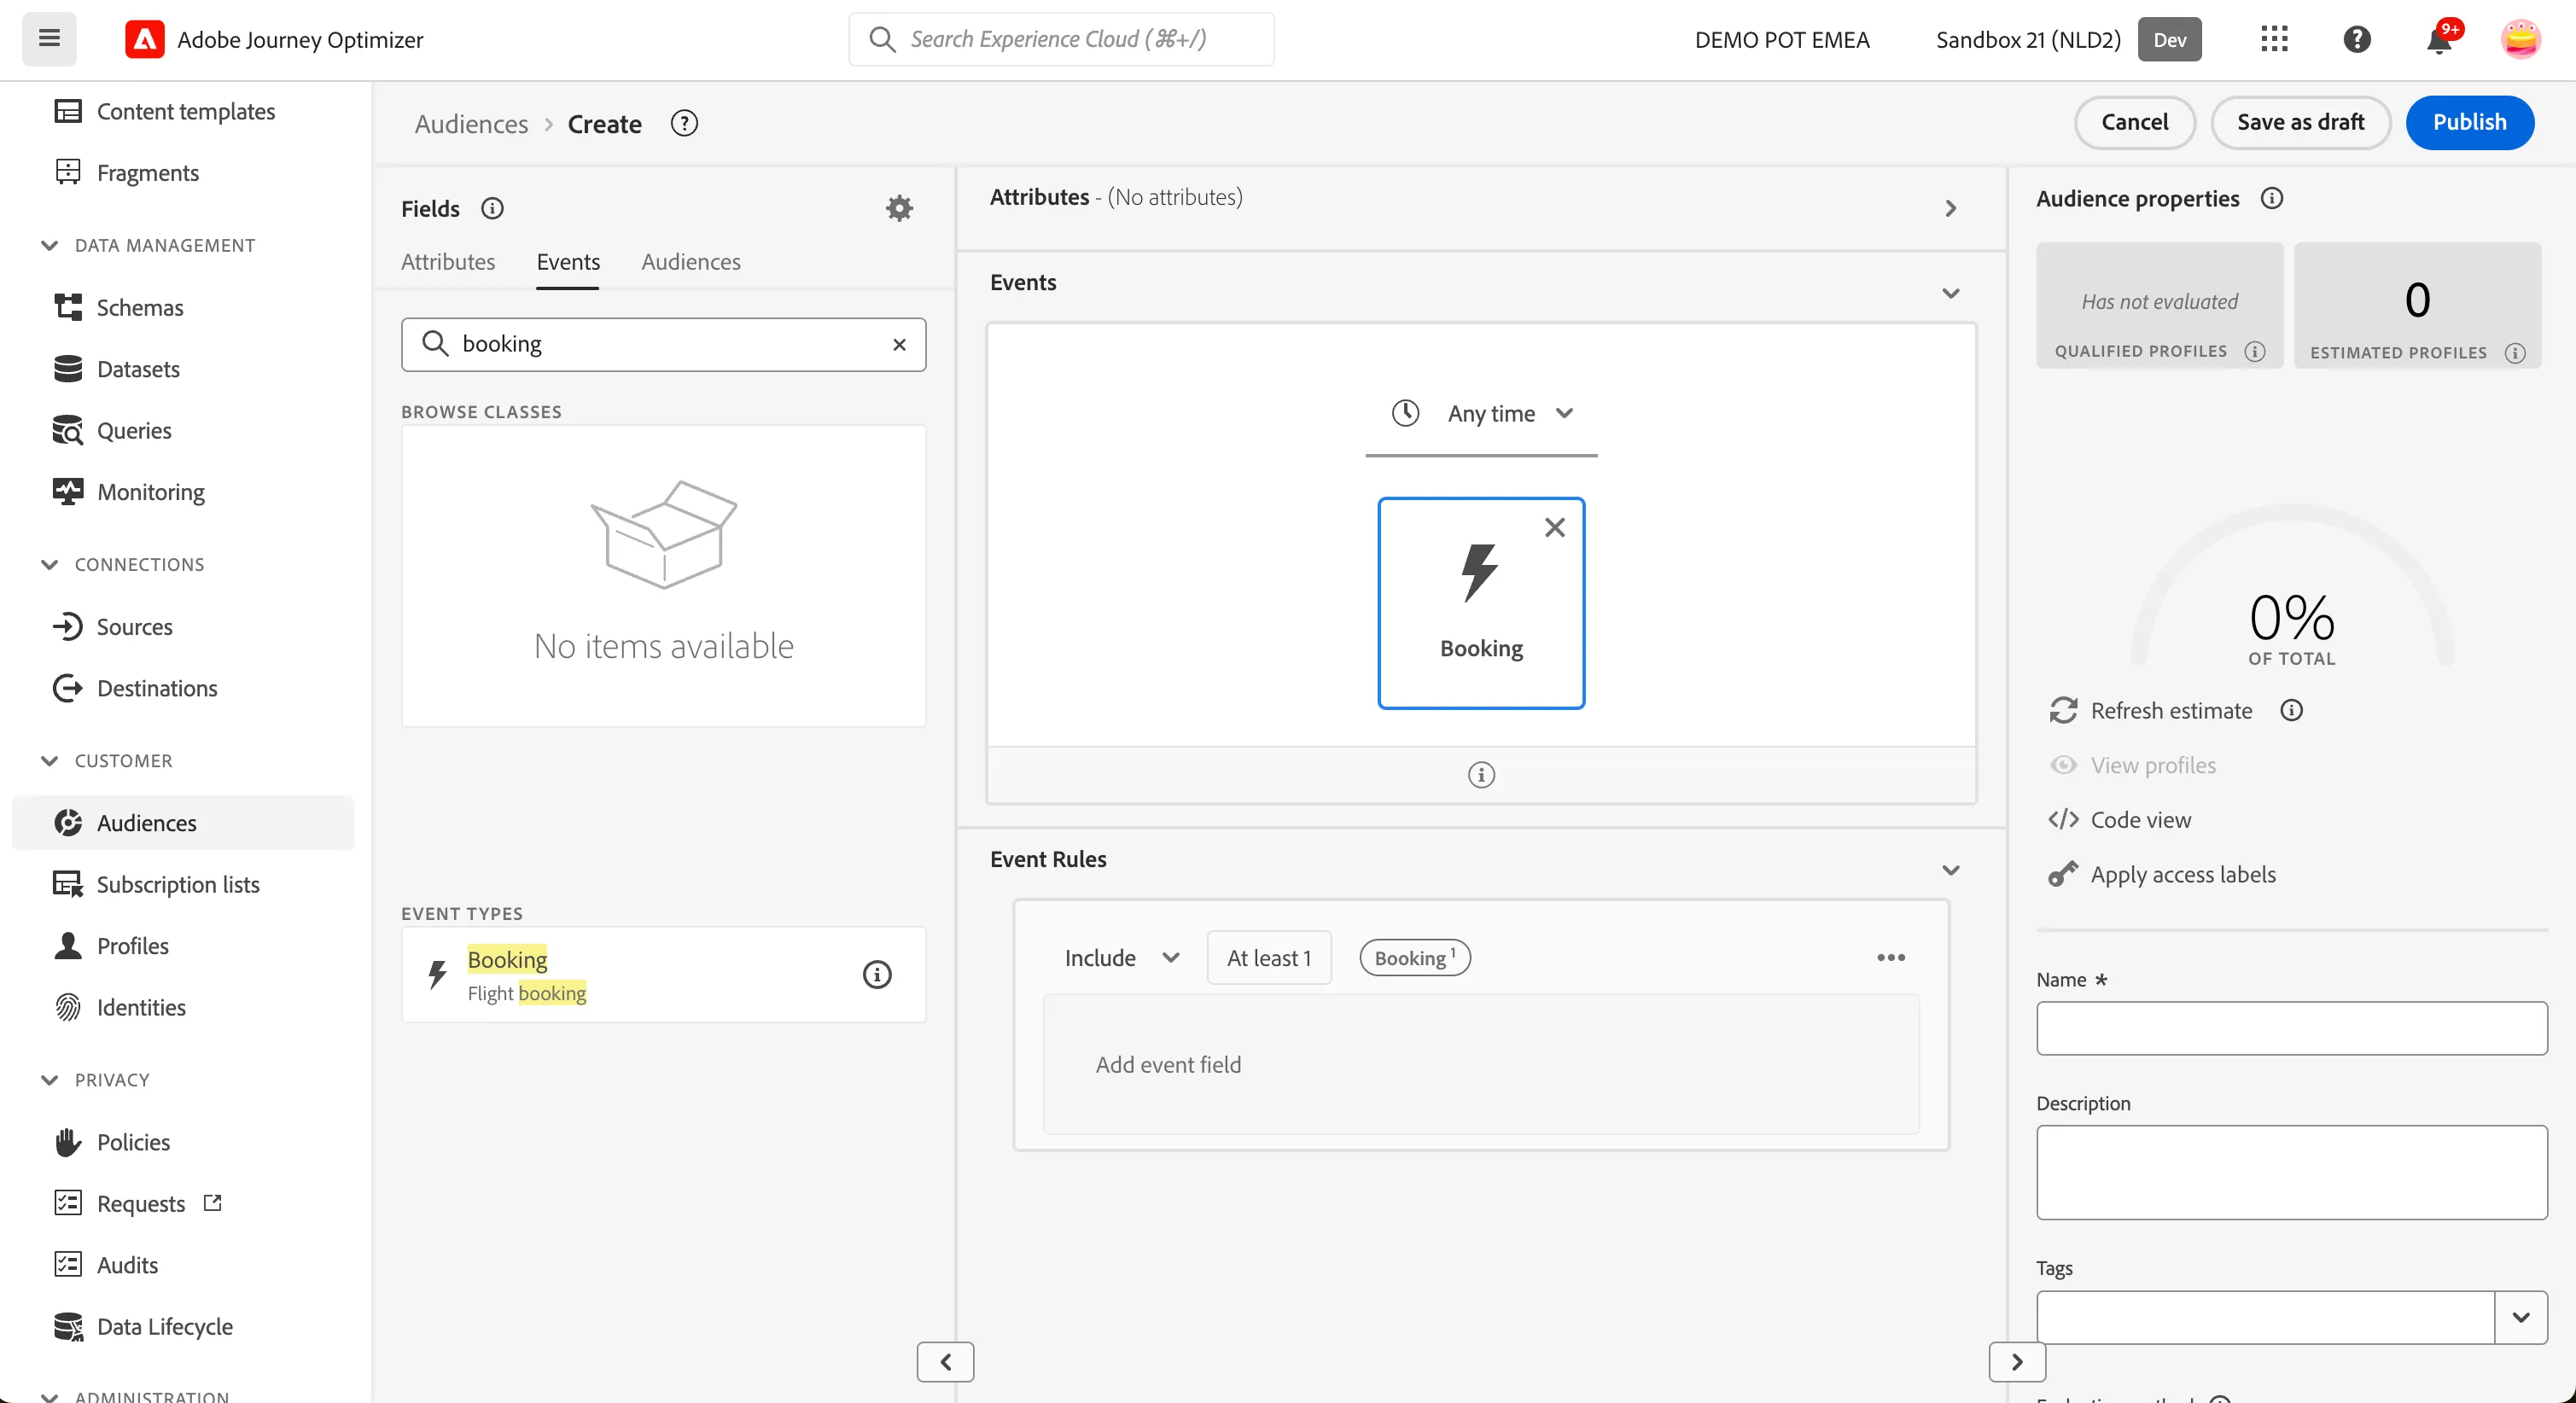Image resolution: width=2576 pixels, height=1403 pixels.
Task: Switch to the Events tab
Action: pos(568,261)
